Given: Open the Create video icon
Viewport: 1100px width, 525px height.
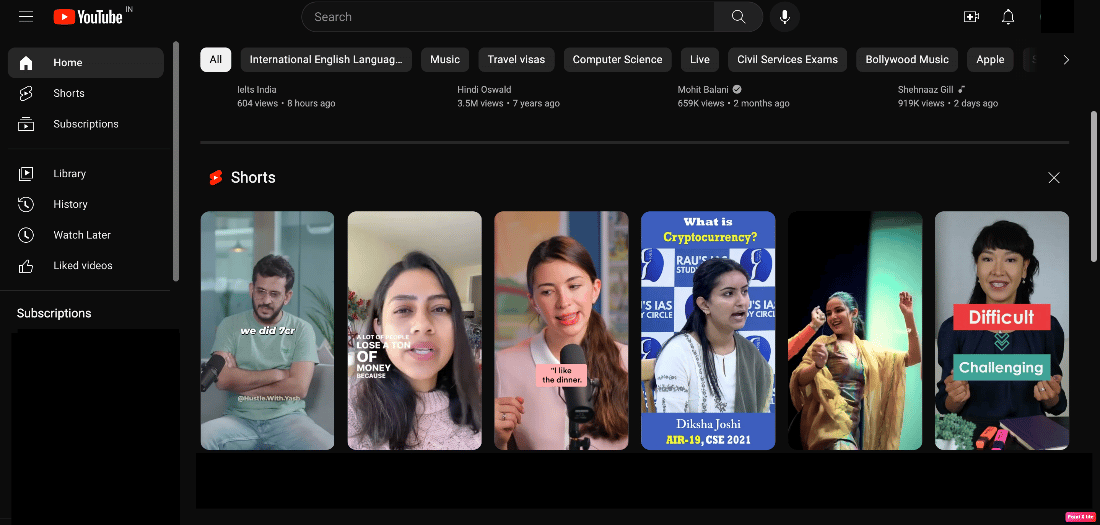Looking at the screenshot, I should click(x=971, y=17).
